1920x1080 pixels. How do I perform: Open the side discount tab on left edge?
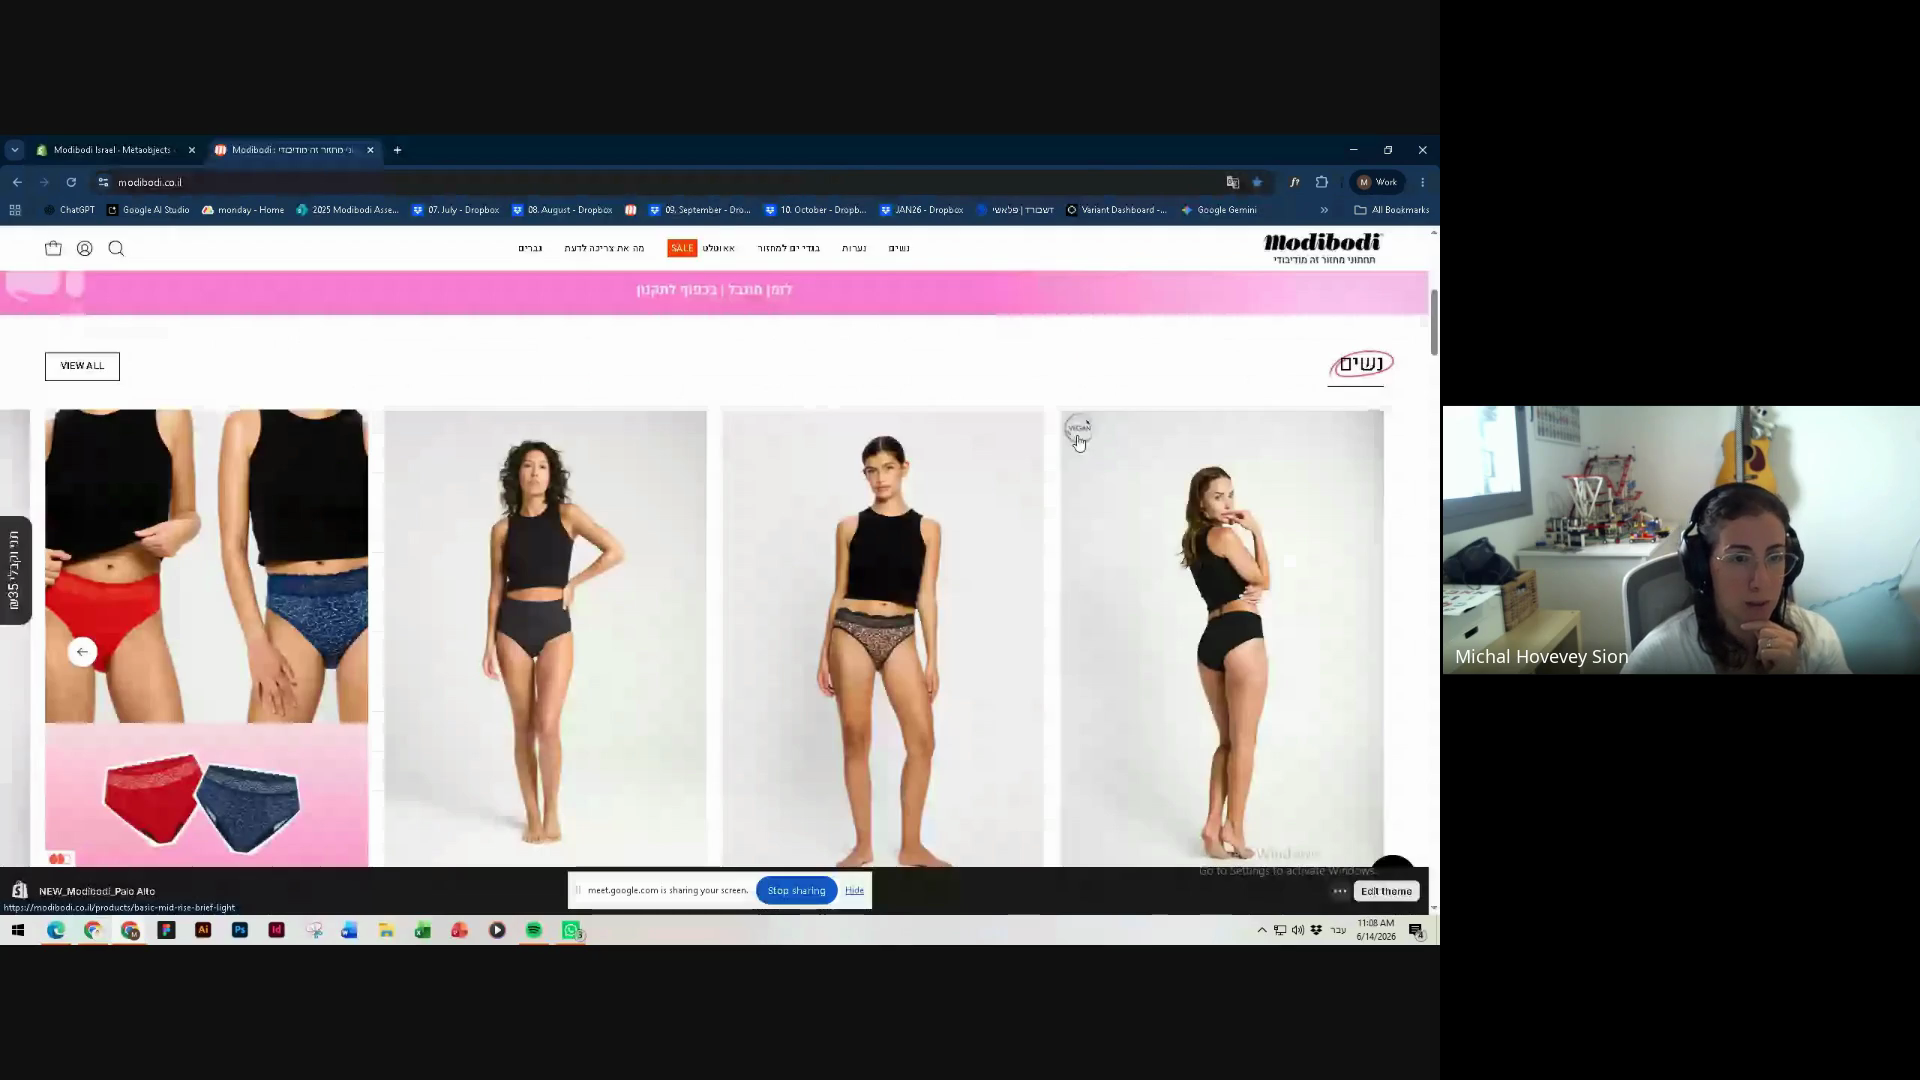coord(15,570)
